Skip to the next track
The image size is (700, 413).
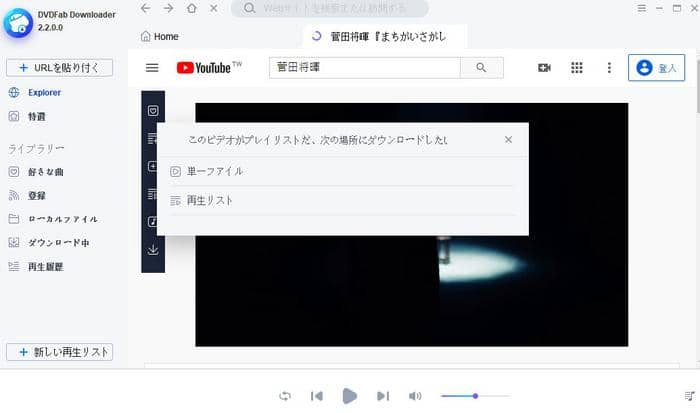click(x=383, y=396)
